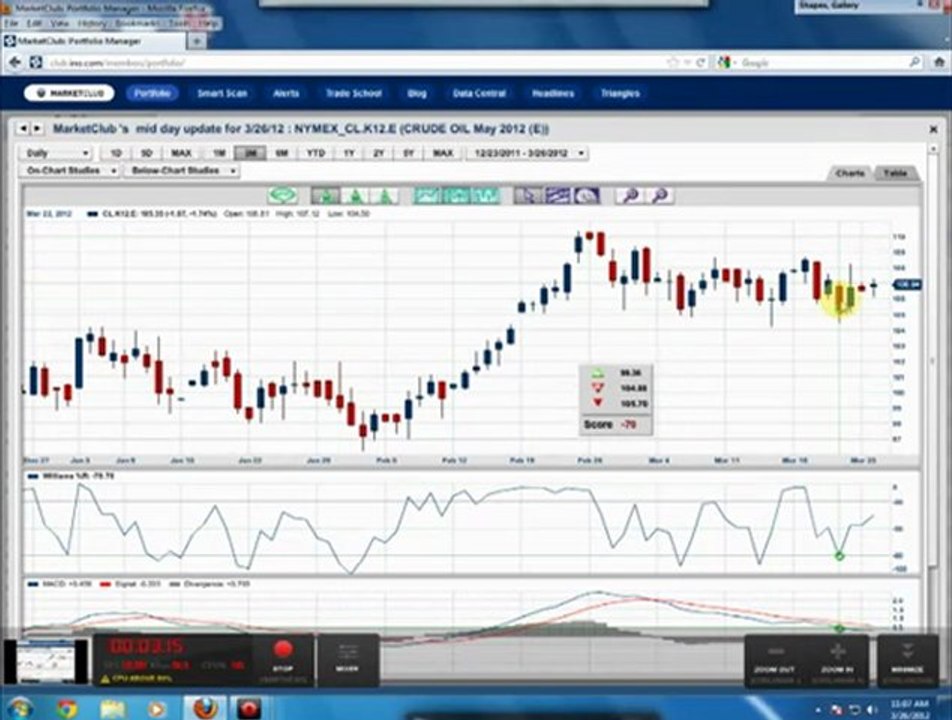The image size is (952, 720).
Task: Toggle the highlighted first Trade Triangle icon
Action: [326, 195]
